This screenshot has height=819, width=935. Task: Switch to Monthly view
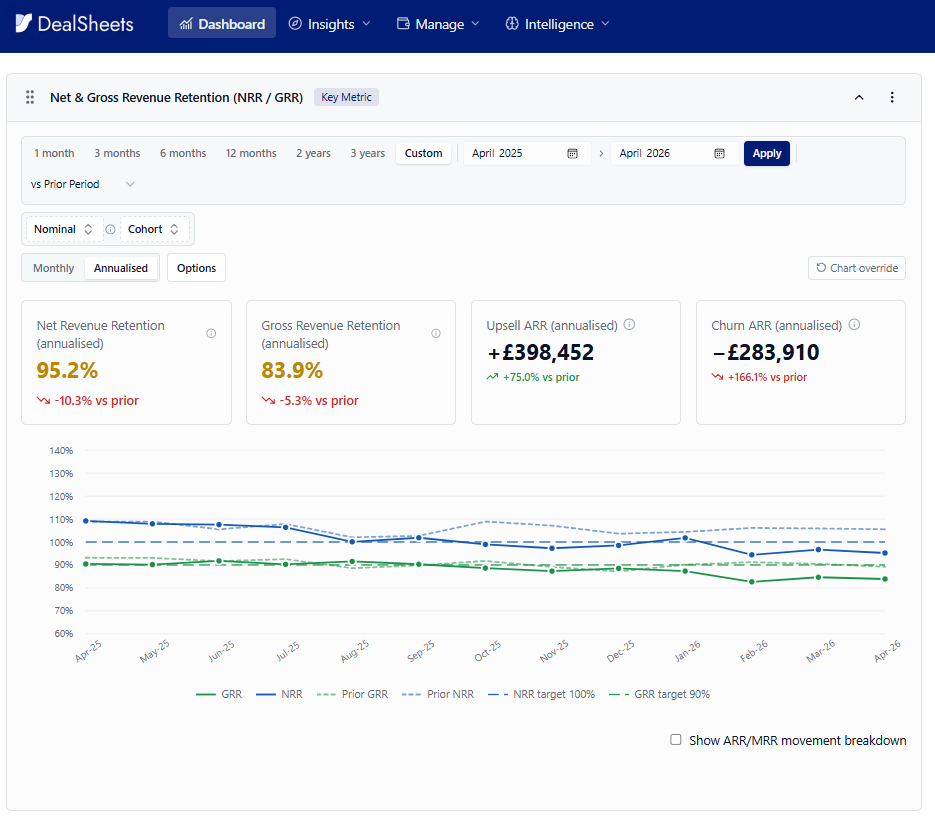[x=54, y=268]
